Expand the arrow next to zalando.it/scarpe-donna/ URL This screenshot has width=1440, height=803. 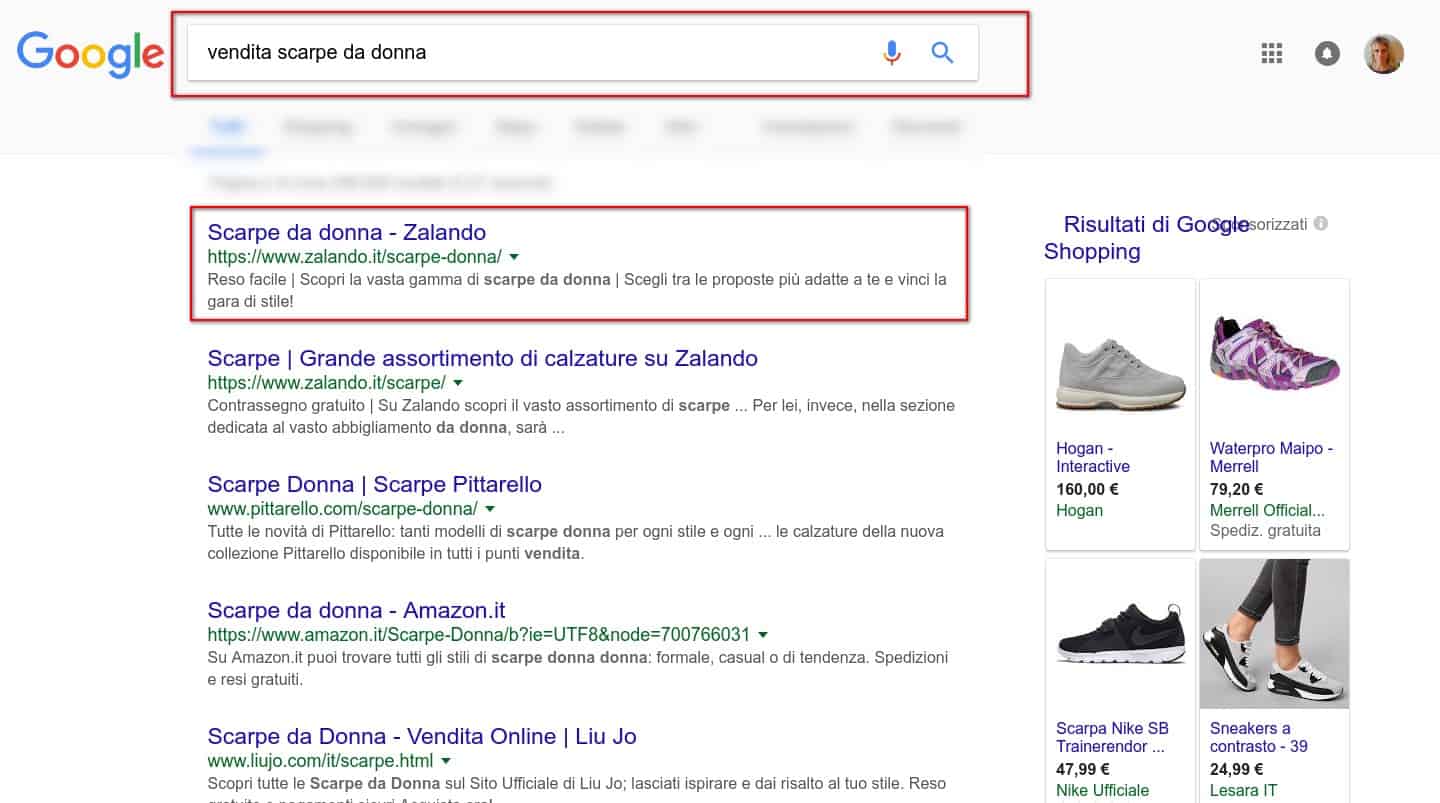click(514, 257)
